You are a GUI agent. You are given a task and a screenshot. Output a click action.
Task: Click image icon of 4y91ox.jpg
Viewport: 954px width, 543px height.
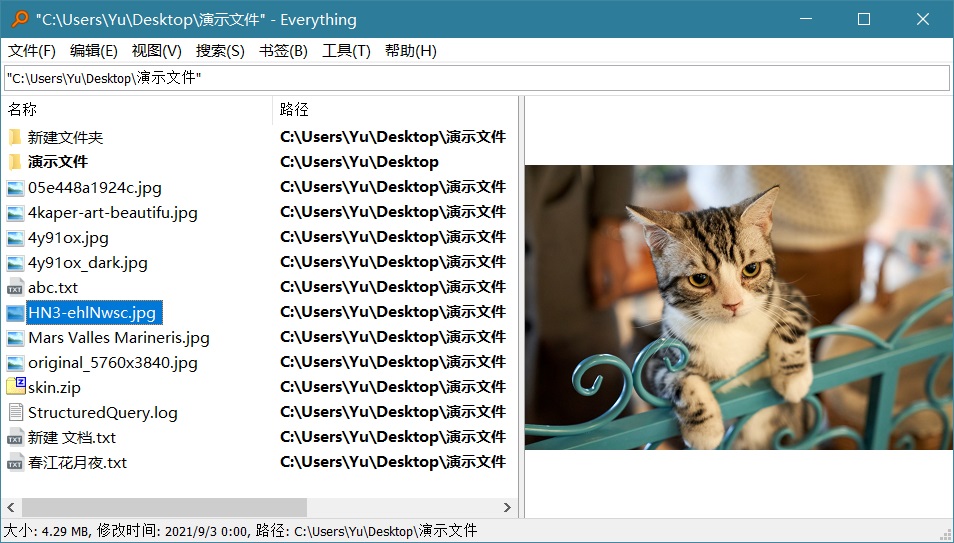tap(15, 238)
